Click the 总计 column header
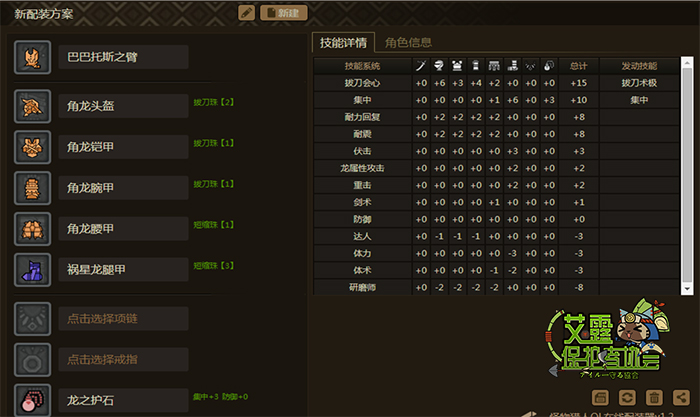The image size is (700, 417). [x=579, y=66]
